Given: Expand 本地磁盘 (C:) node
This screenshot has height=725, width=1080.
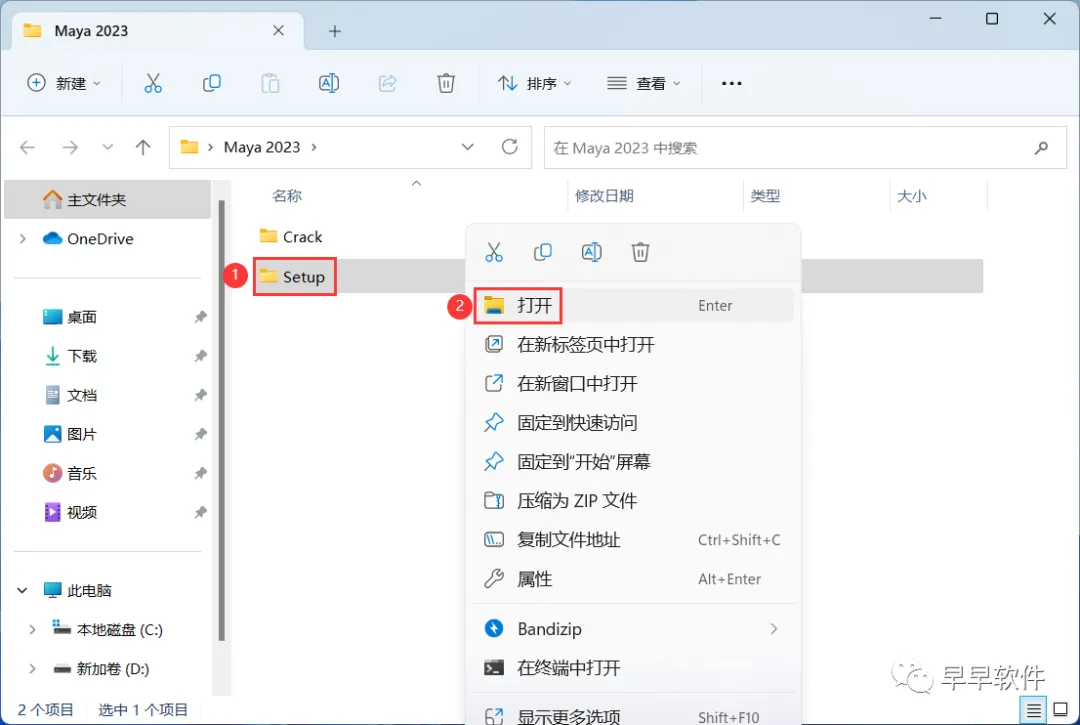Looking at the screenshot, I should click(32, 629).
